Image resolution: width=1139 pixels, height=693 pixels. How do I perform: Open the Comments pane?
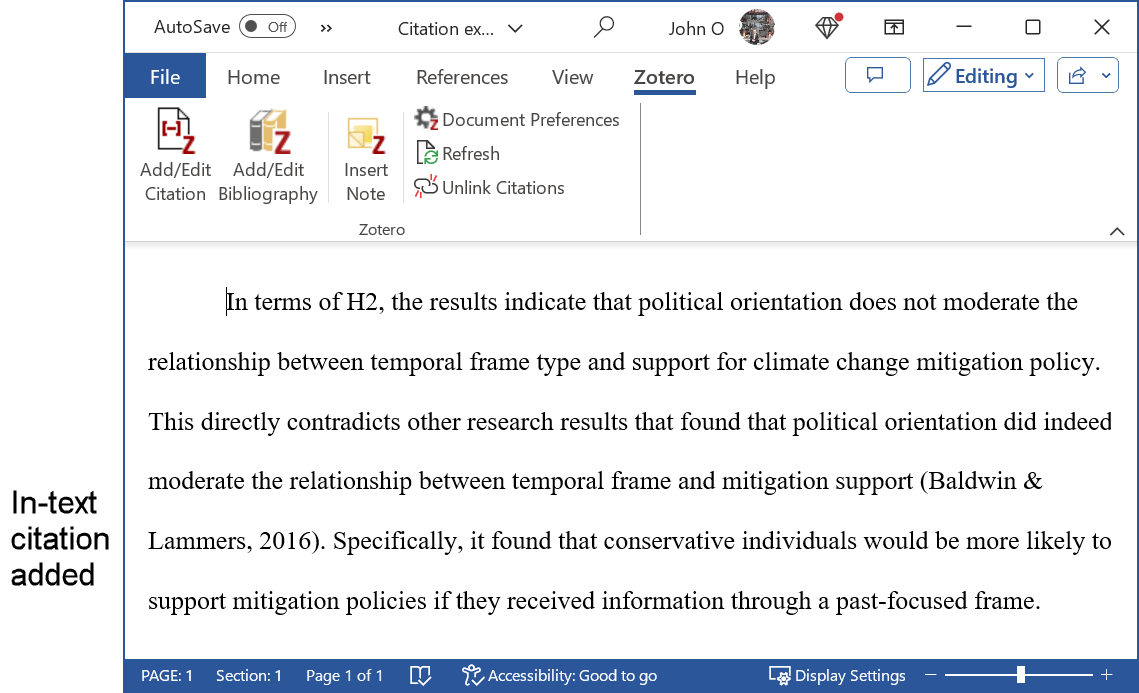tap(877, 75)
